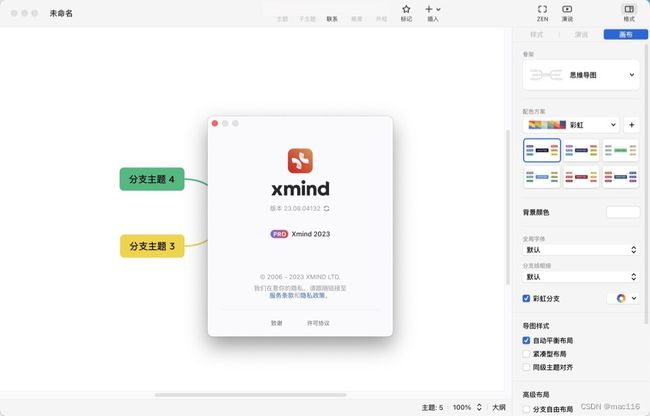Image resolution: width=650 pixels, height=416 pixels.
Task: Enable 紧凑型布局 compact layout
Action: point(526,354)
